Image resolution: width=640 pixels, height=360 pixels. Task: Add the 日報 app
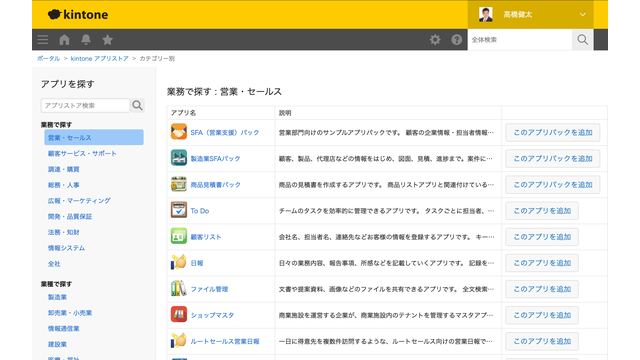click(x=542, y=263)
